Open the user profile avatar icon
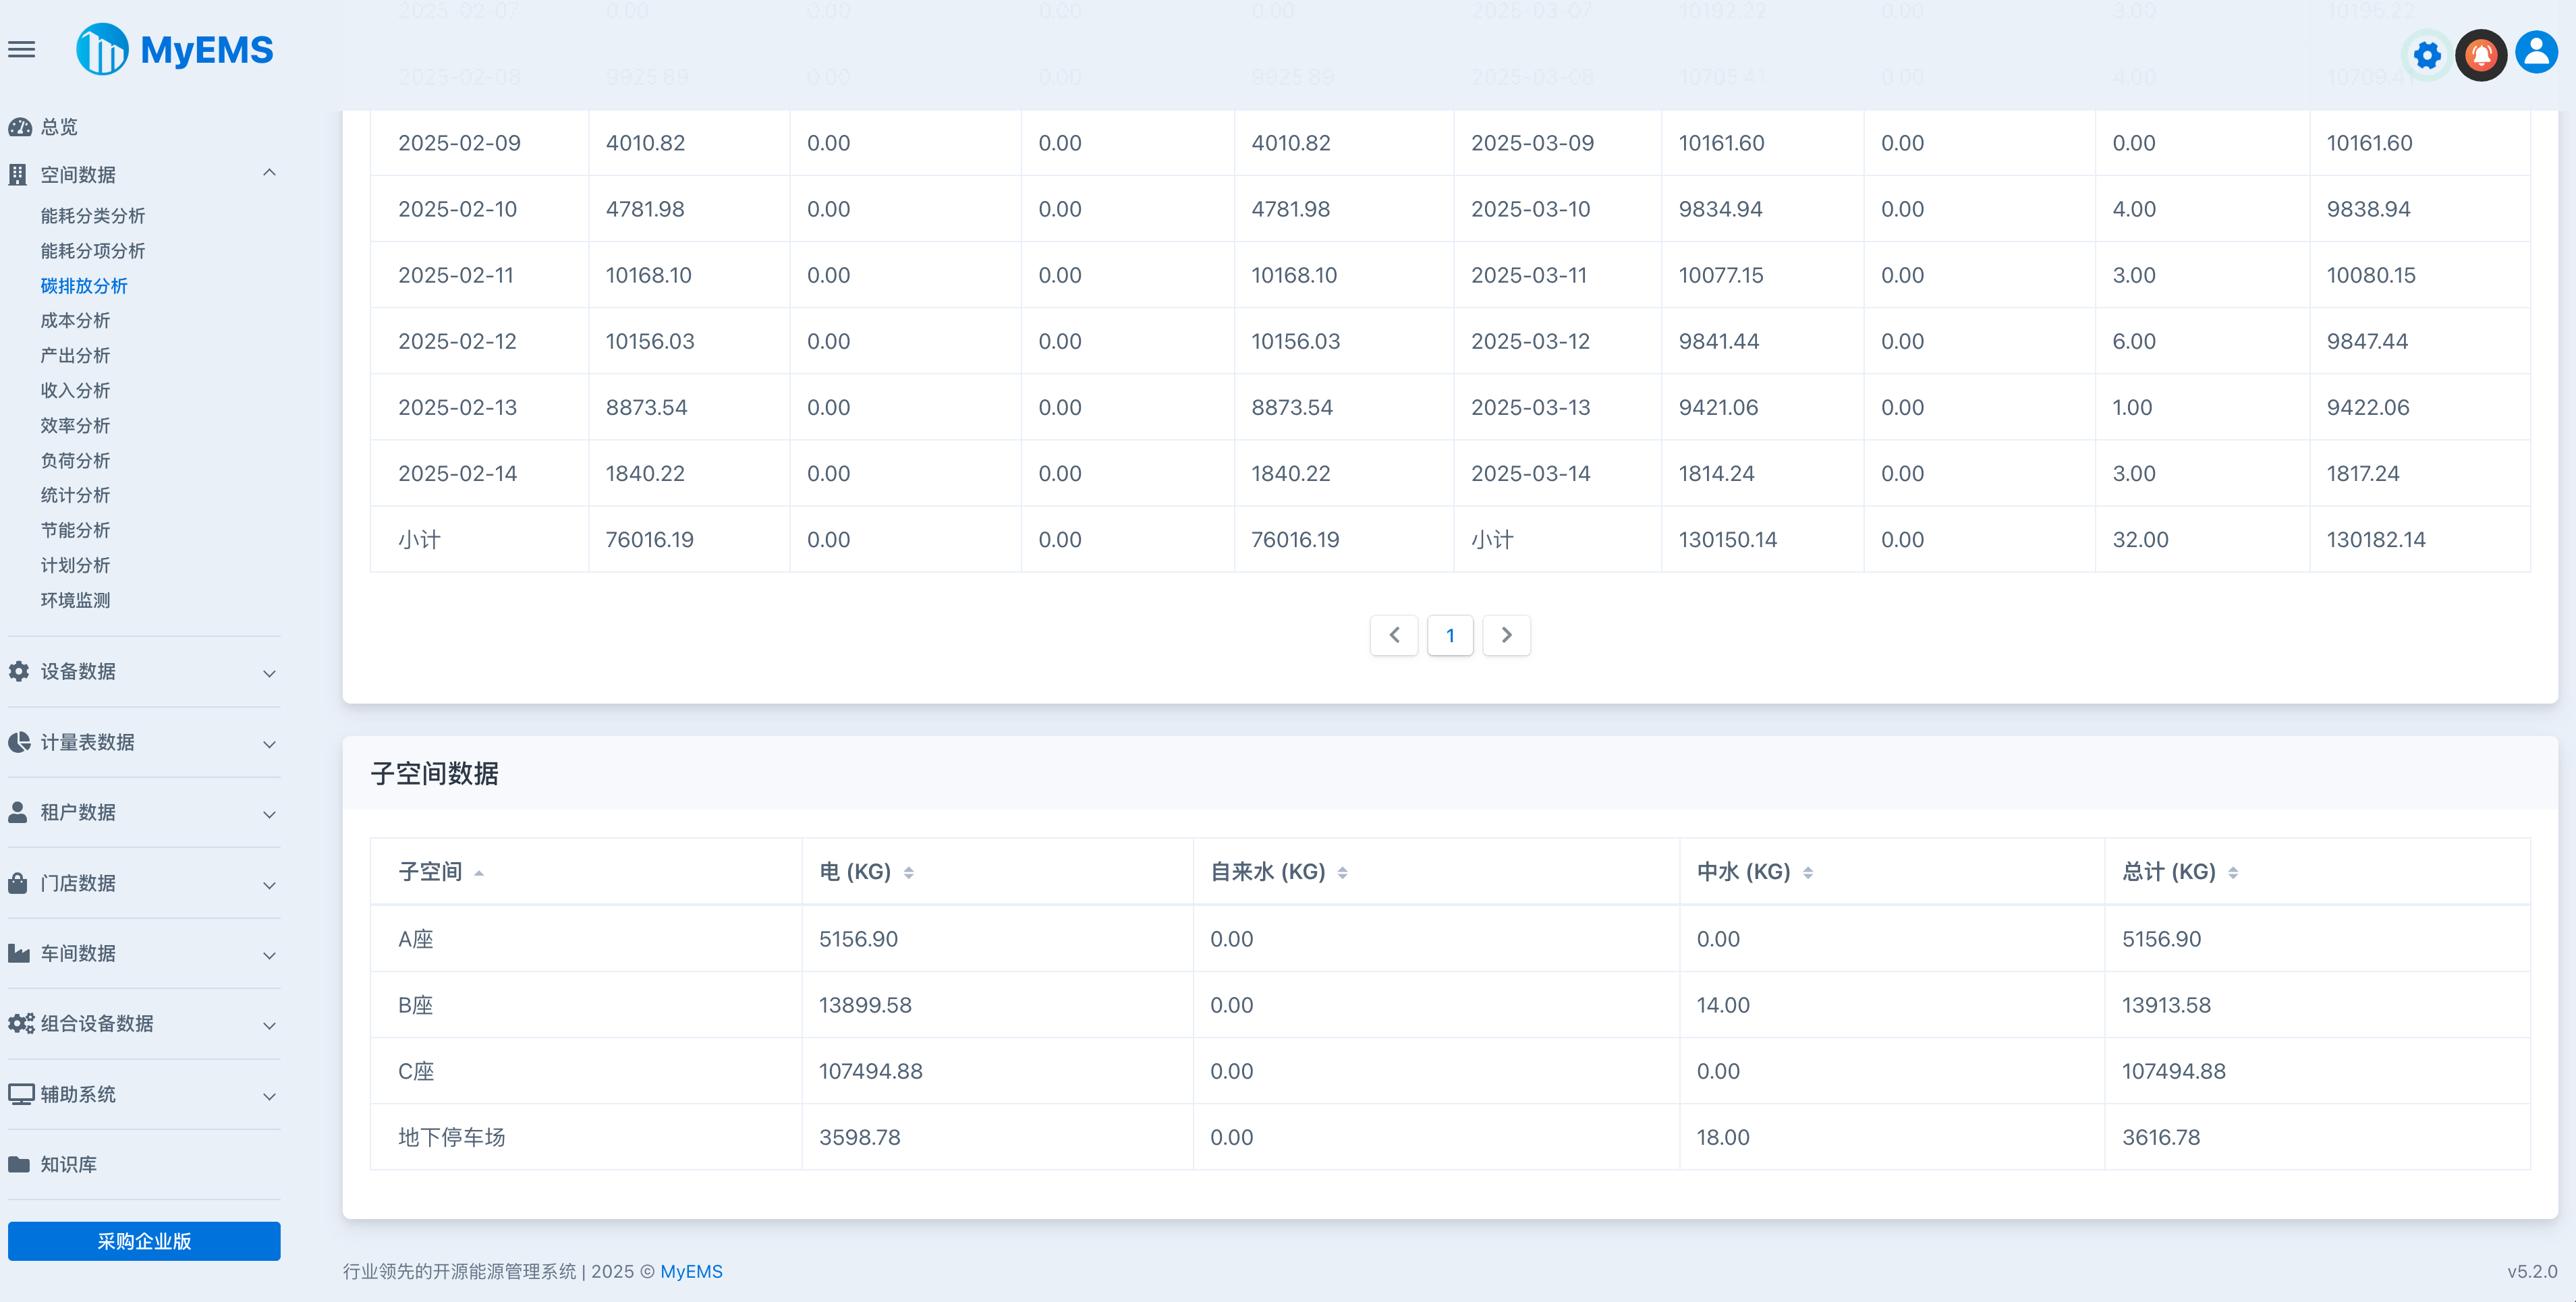 click(x=2536, y=52)
